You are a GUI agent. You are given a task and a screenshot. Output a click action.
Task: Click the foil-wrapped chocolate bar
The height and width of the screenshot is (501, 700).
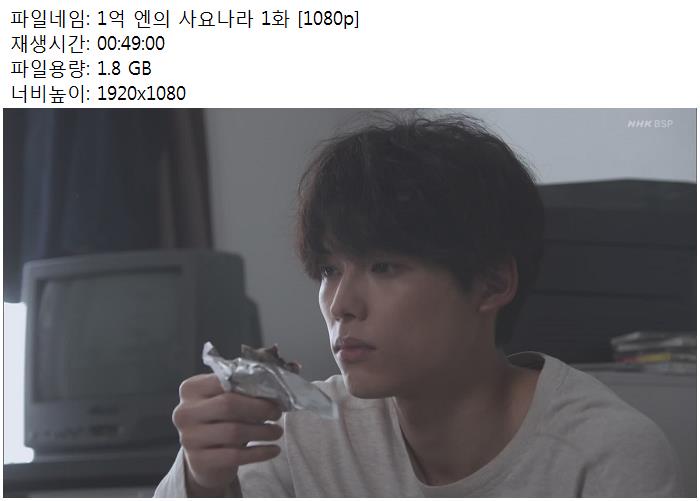[x=268, y=375]
